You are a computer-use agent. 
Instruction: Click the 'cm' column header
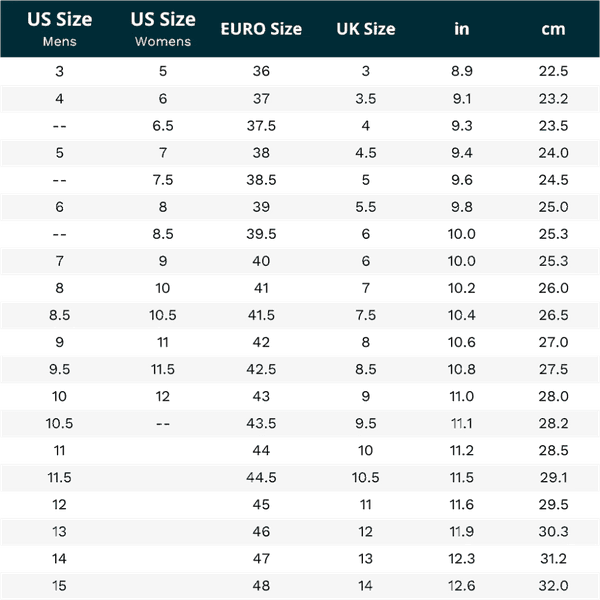coord(553,29)
